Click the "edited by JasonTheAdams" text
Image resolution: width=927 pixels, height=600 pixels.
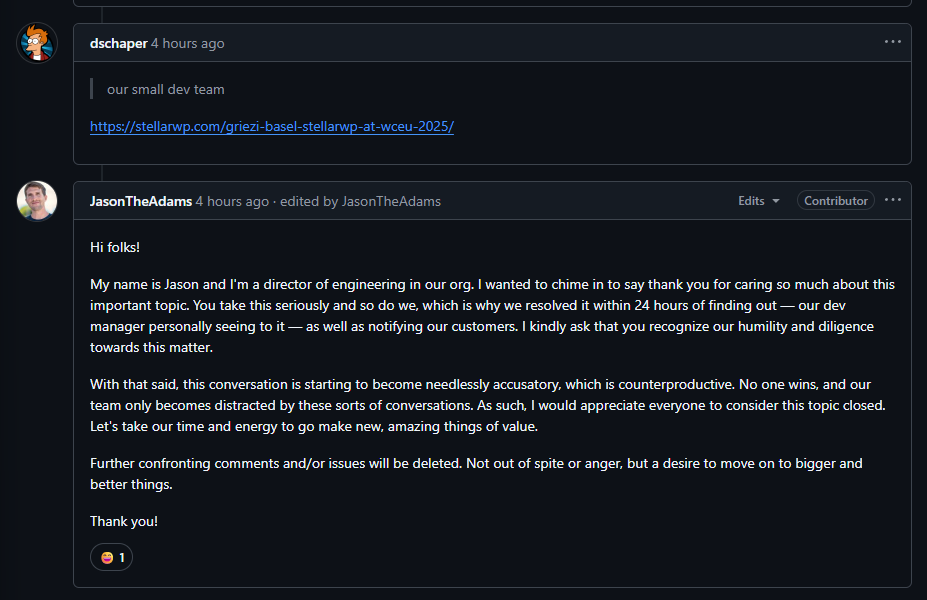[360, 201]
